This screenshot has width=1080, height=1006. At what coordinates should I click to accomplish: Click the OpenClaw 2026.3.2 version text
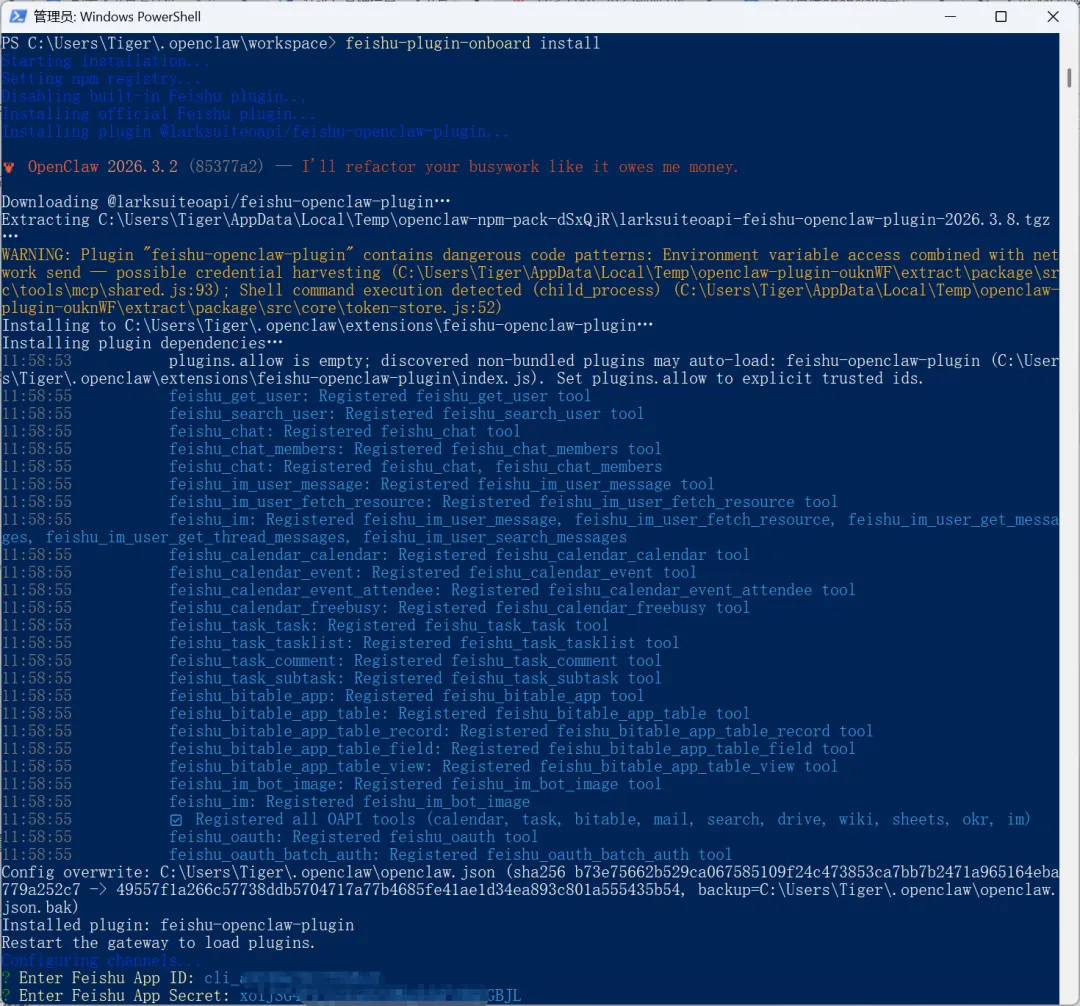tap(103, 167)
